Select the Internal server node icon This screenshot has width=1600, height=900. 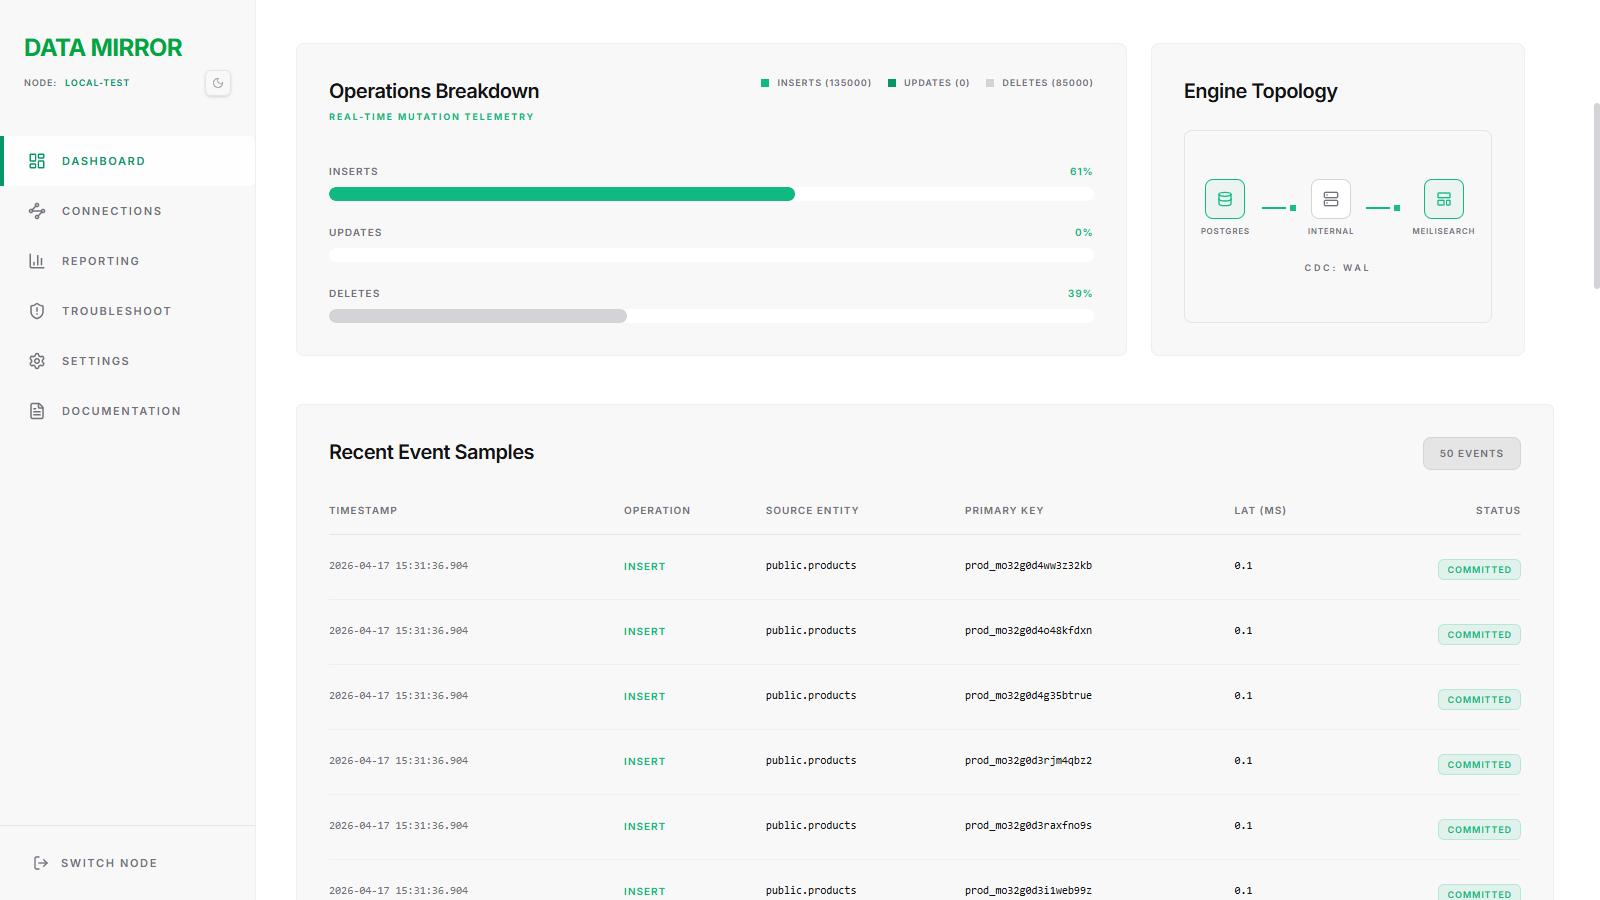1331,199
